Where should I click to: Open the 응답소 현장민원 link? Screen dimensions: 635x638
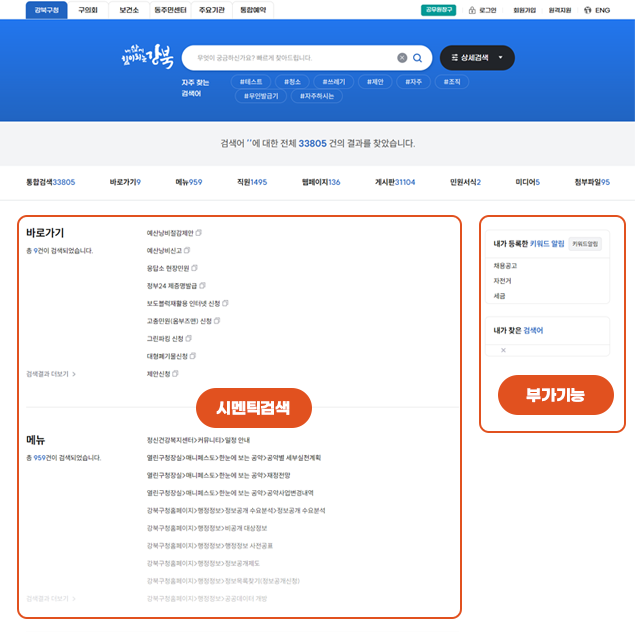coord(167,268)
